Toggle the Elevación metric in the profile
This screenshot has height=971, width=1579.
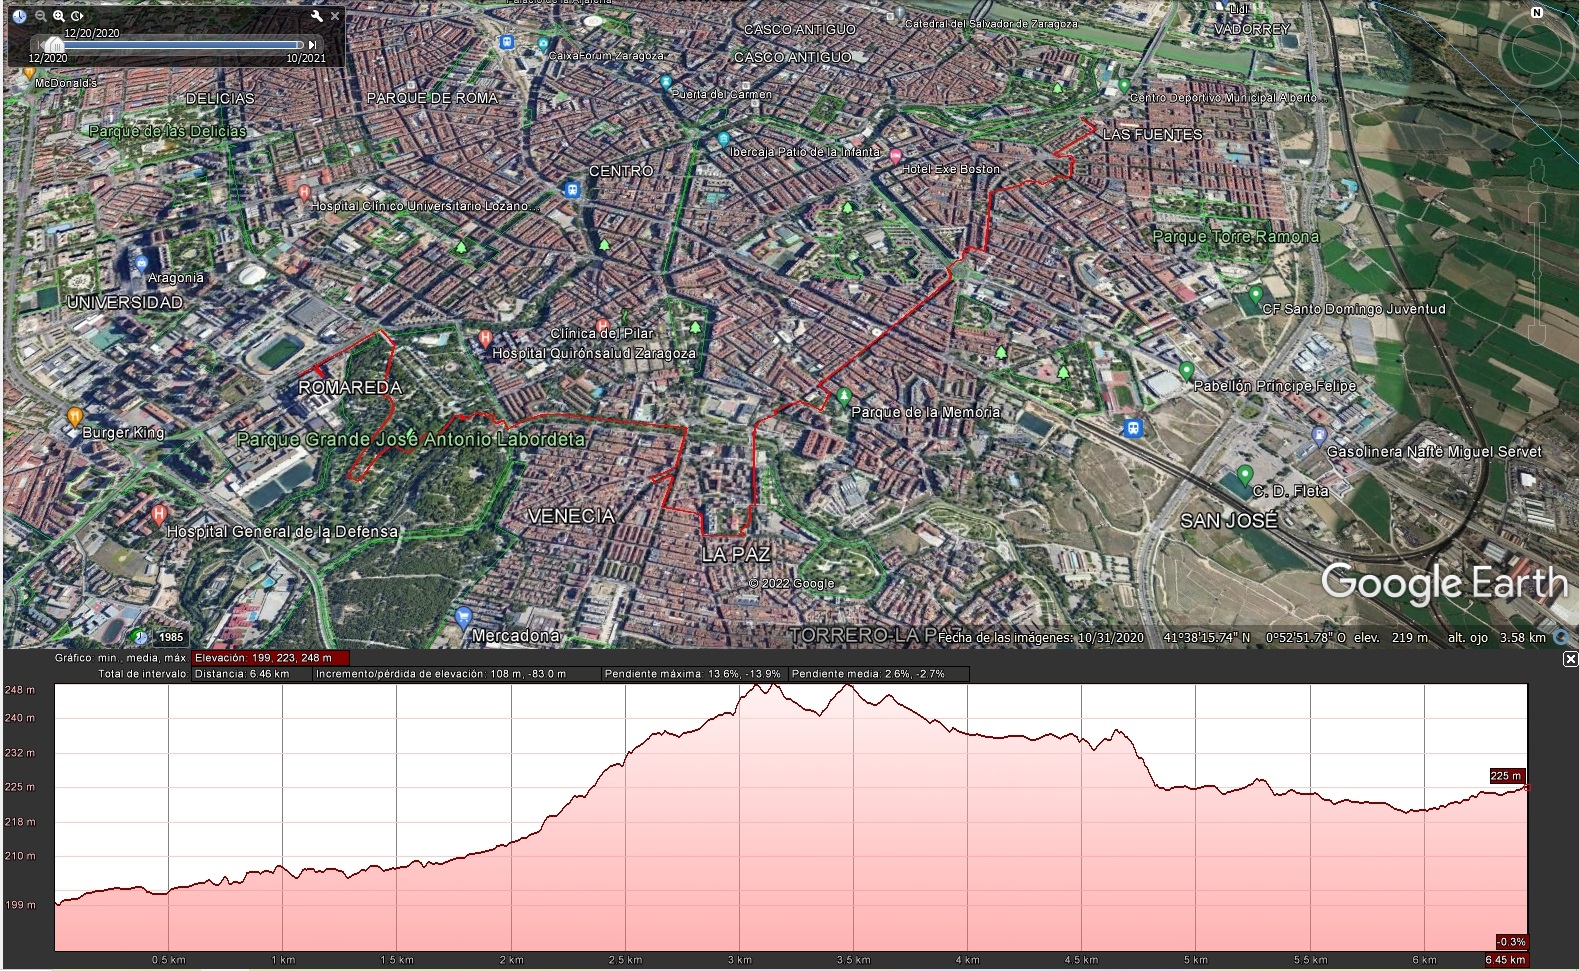270,658
